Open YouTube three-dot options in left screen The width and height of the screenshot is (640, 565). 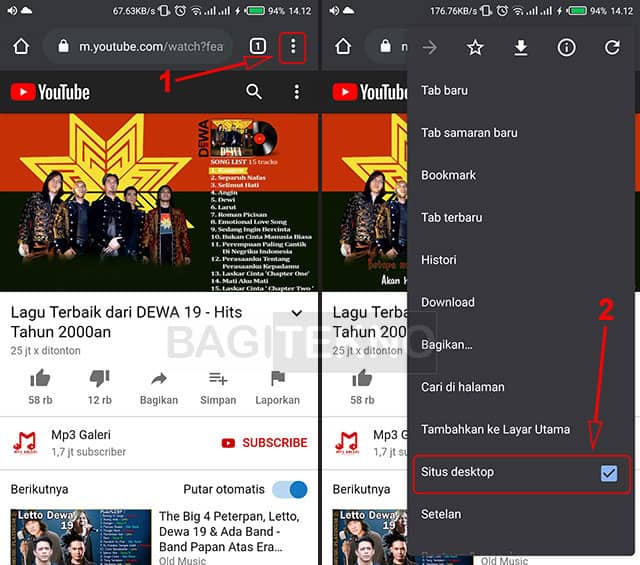point(297,92)
